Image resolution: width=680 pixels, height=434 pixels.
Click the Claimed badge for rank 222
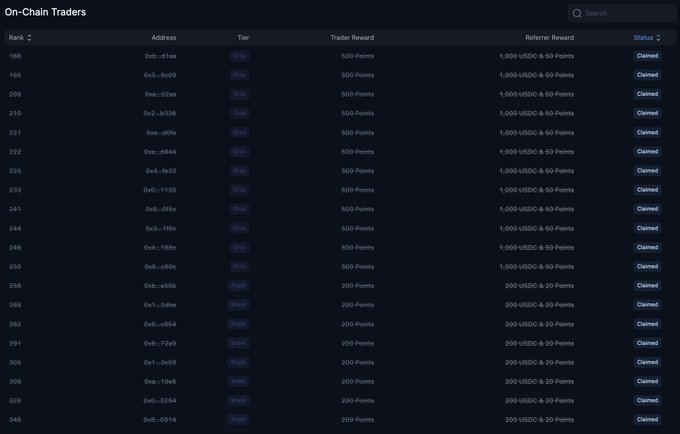[x=647, y=152]
